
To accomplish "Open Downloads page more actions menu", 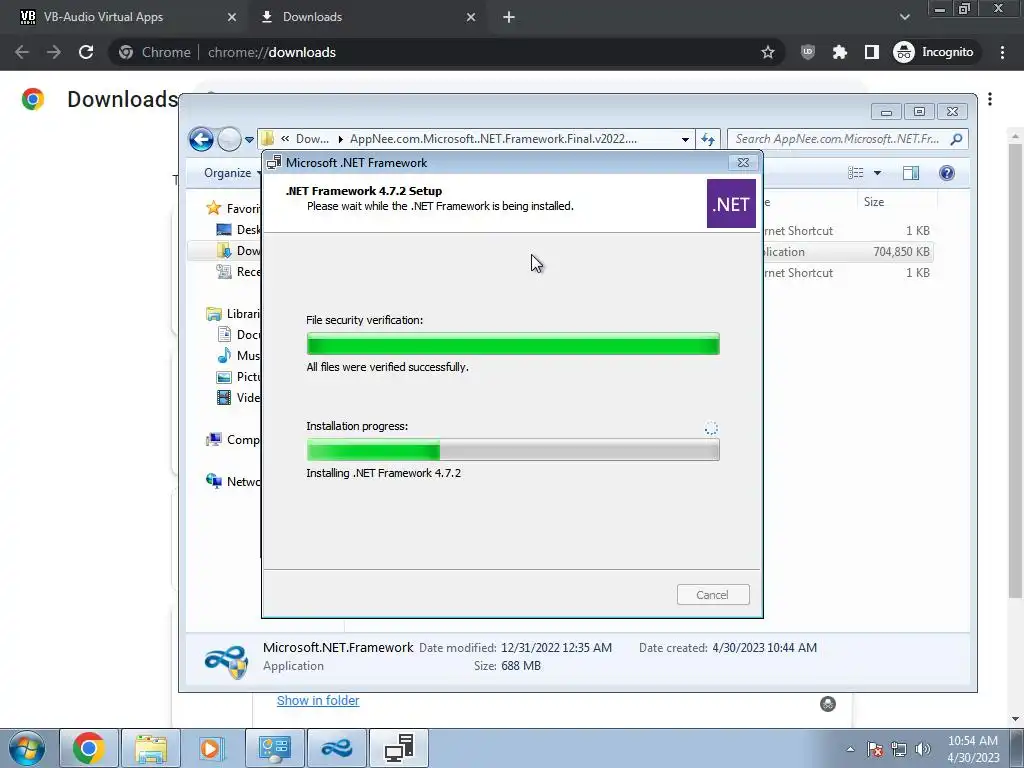I will [990, 99].
